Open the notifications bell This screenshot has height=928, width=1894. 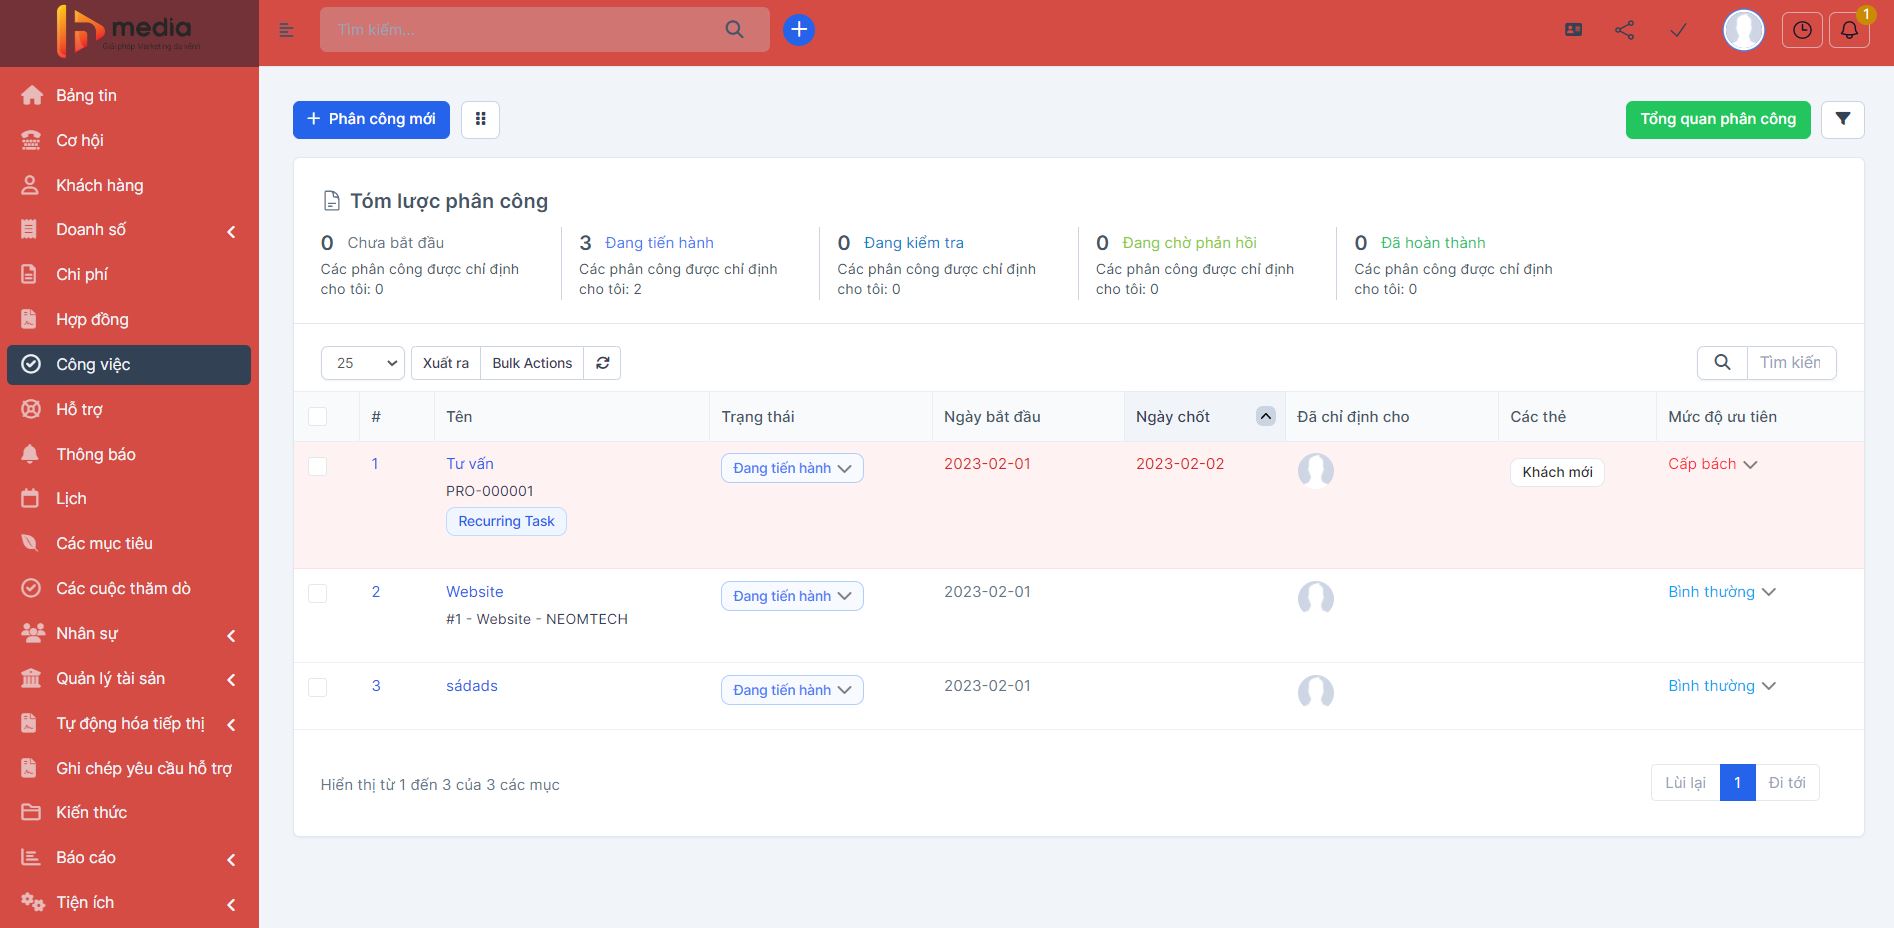click(x=1849, y=30)
